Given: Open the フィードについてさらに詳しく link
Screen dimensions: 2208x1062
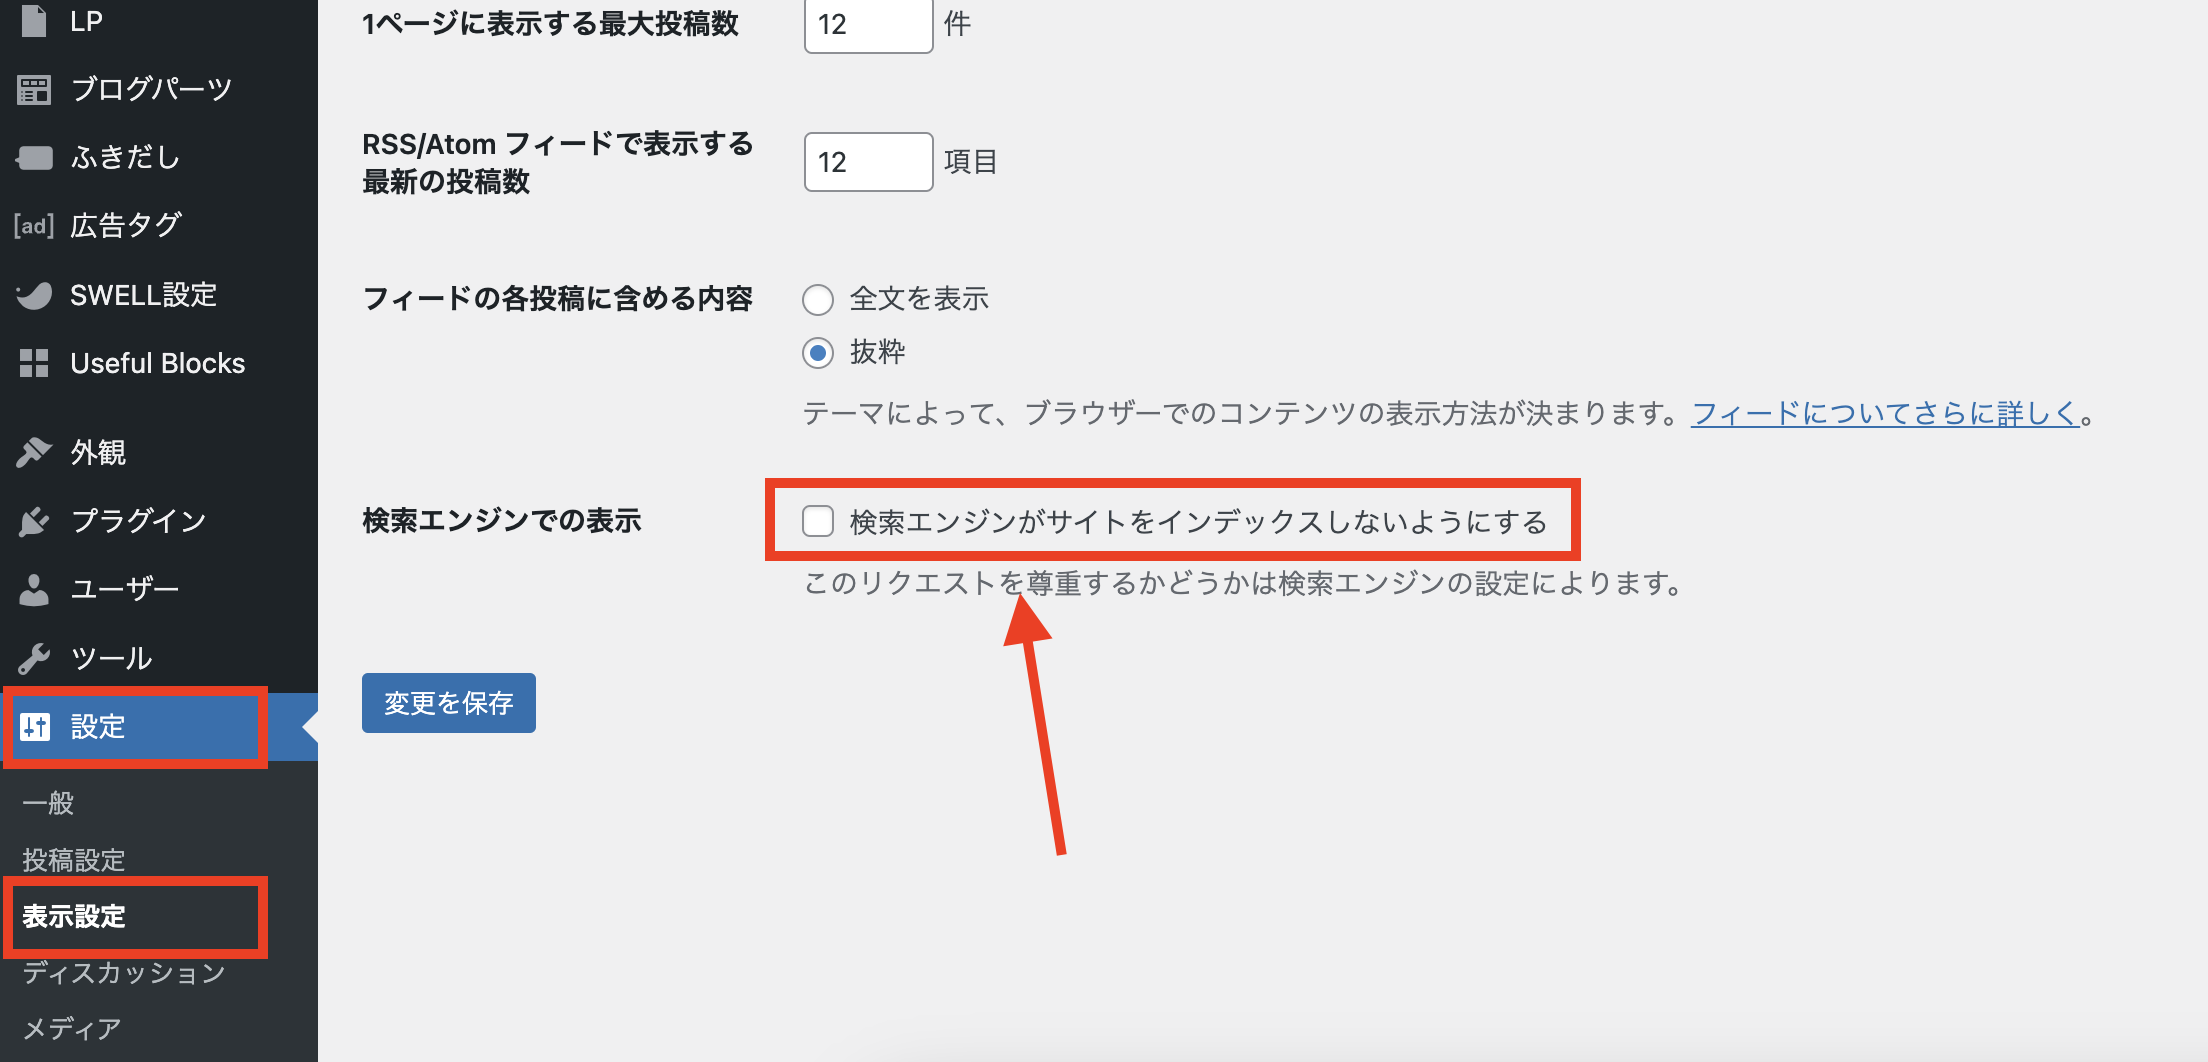Looking at the screenshot, I should [x=1885, y=413].
